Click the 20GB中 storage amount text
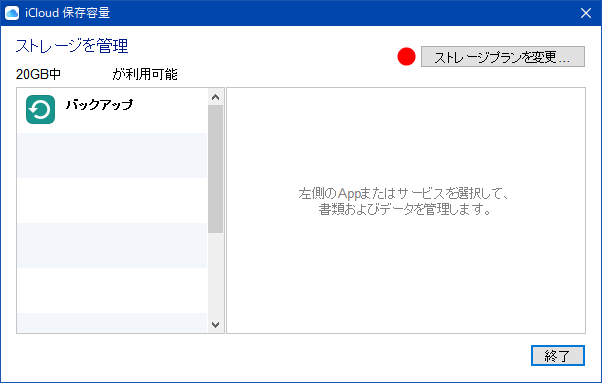The image size is (602, 383). point(38,74)
